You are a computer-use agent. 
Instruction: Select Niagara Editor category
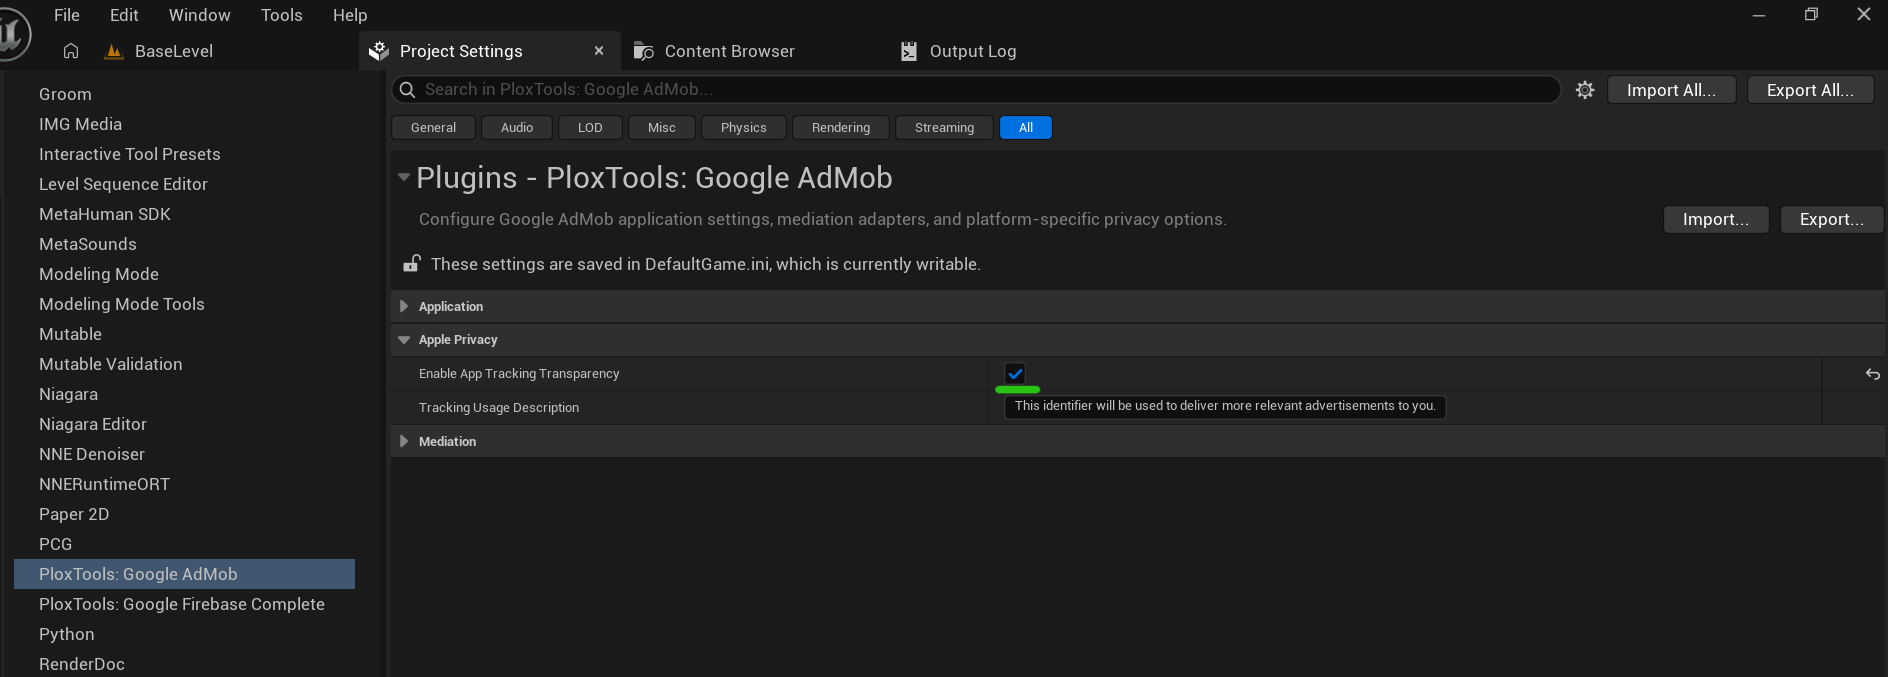point(93,424)
